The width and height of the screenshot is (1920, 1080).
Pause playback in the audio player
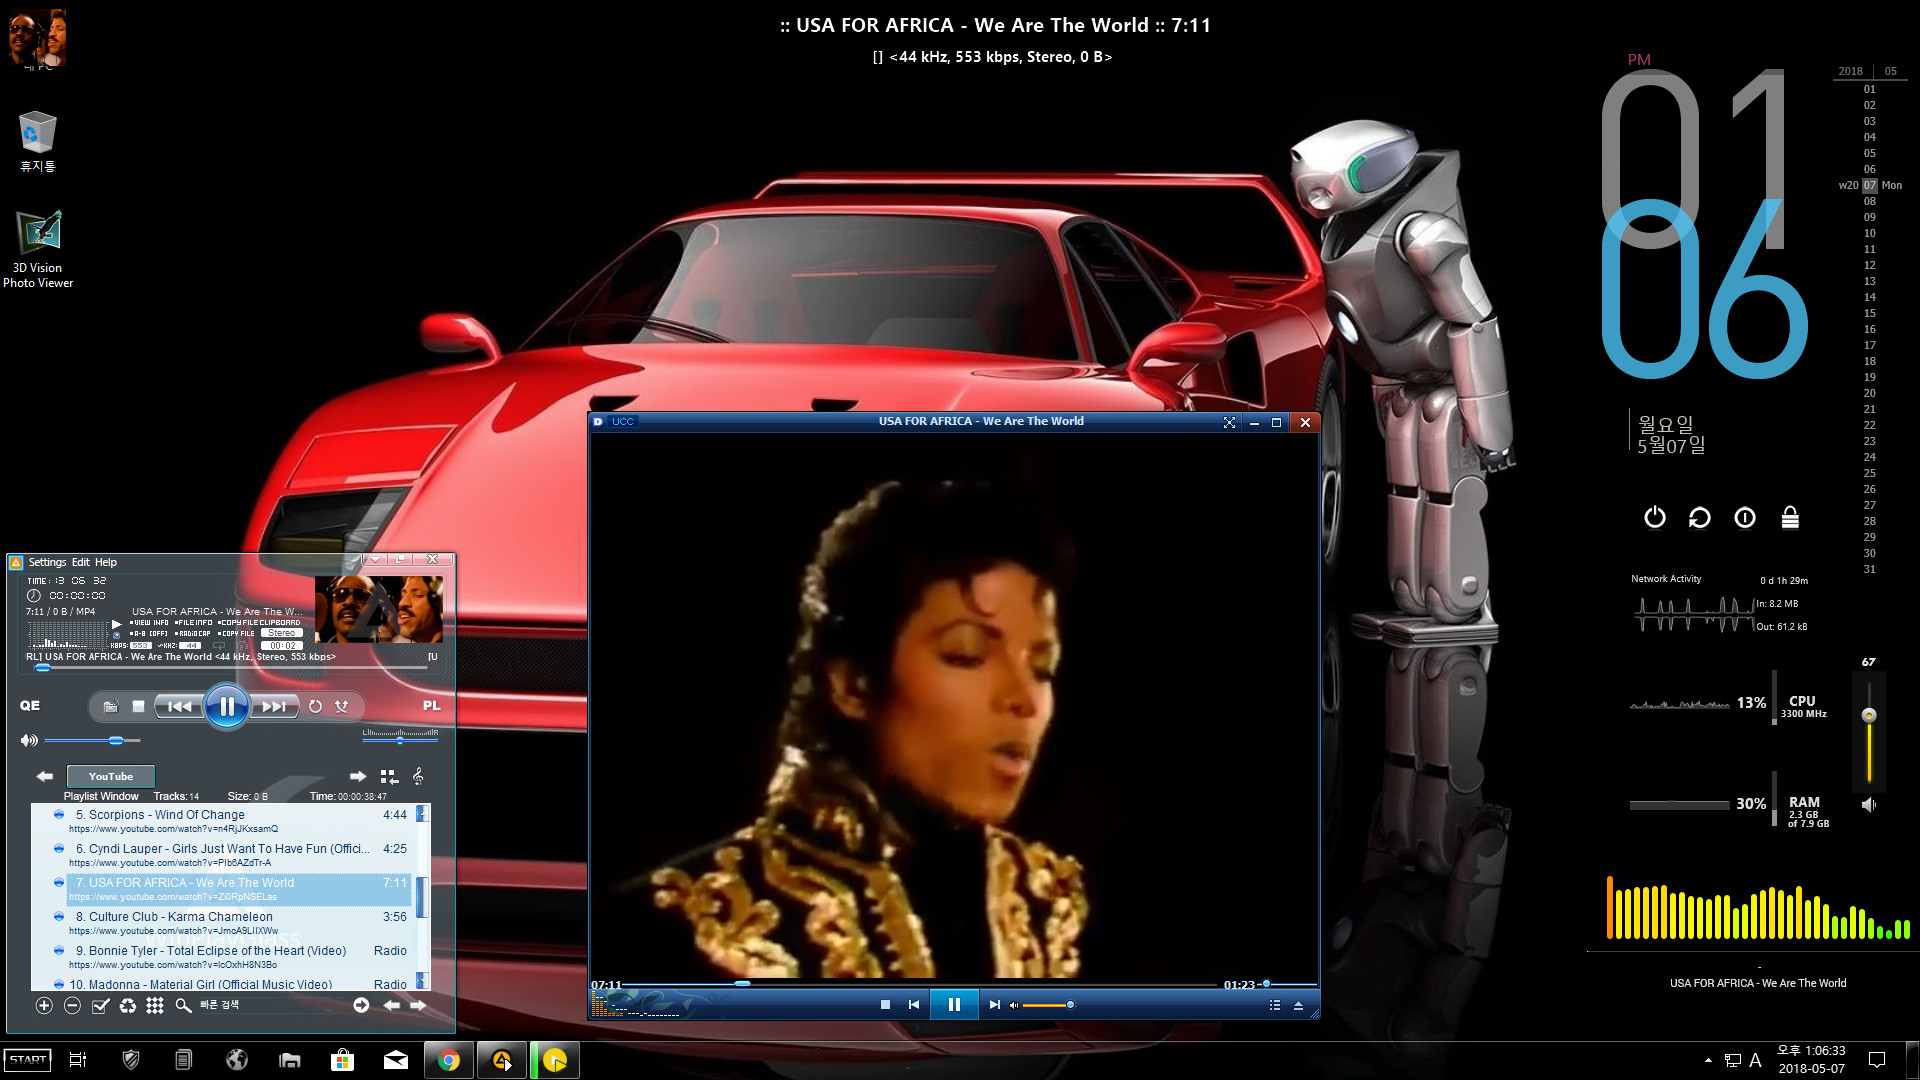pyautogui.click(x=227, y=706)
